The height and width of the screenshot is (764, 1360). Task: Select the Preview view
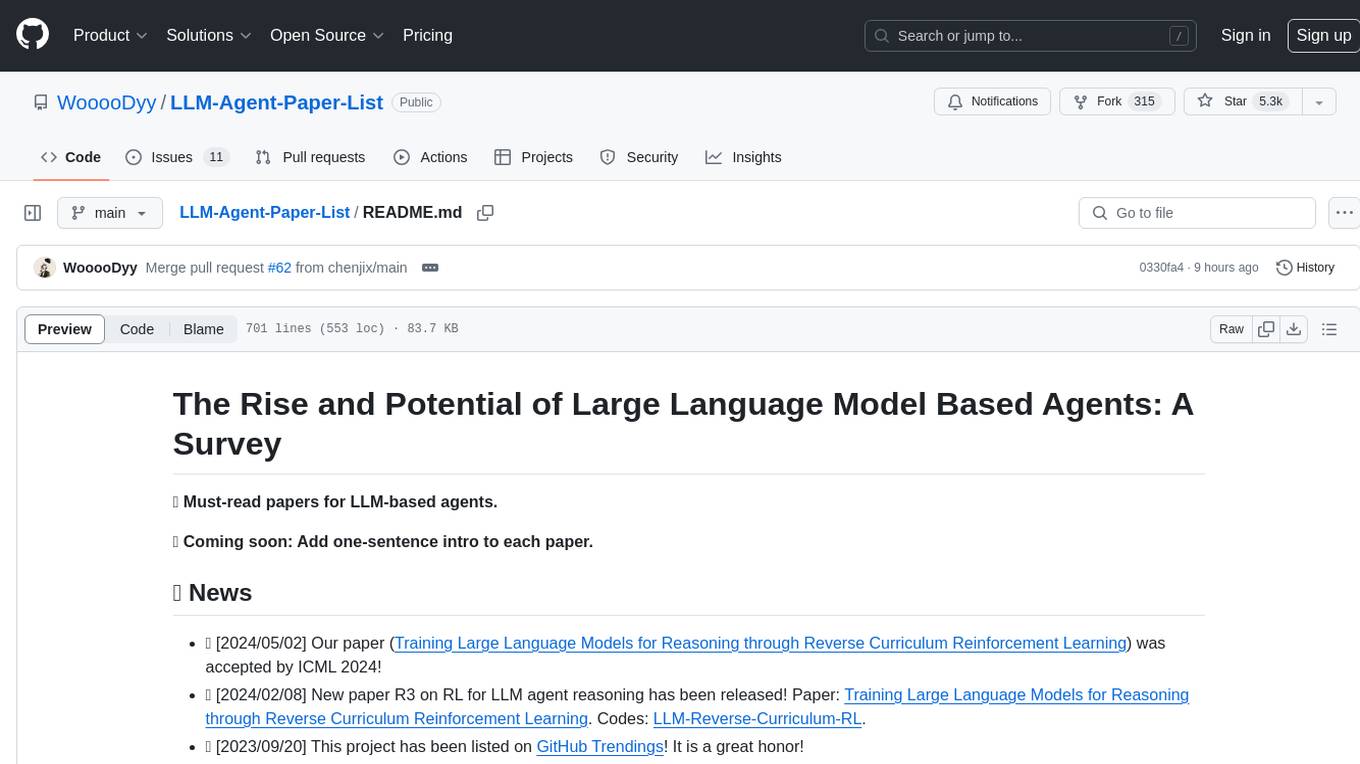pos(65,329)
